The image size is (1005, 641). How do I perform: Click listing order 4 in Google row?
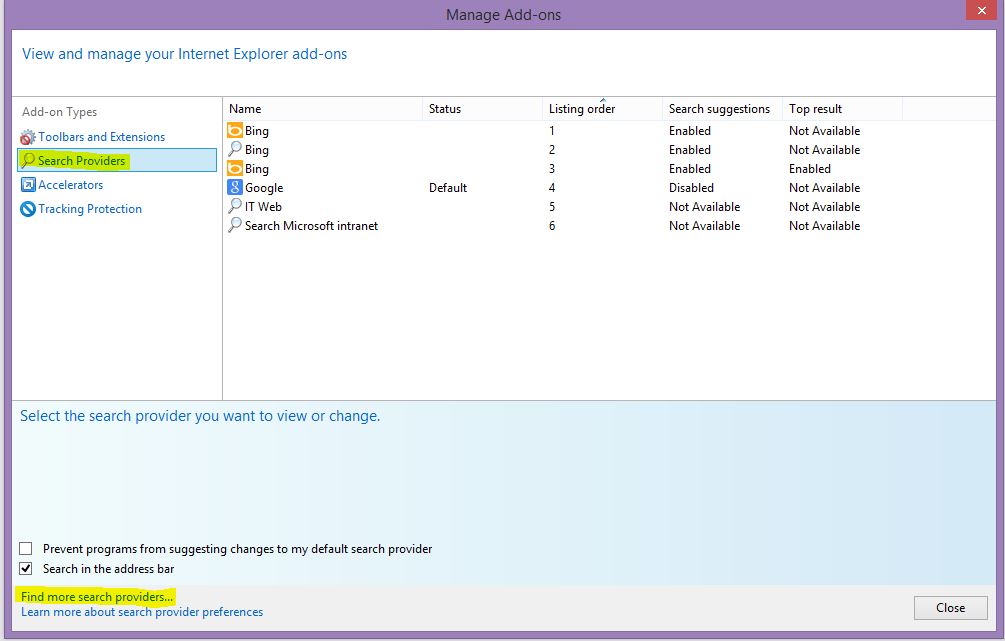coord(552,188)
